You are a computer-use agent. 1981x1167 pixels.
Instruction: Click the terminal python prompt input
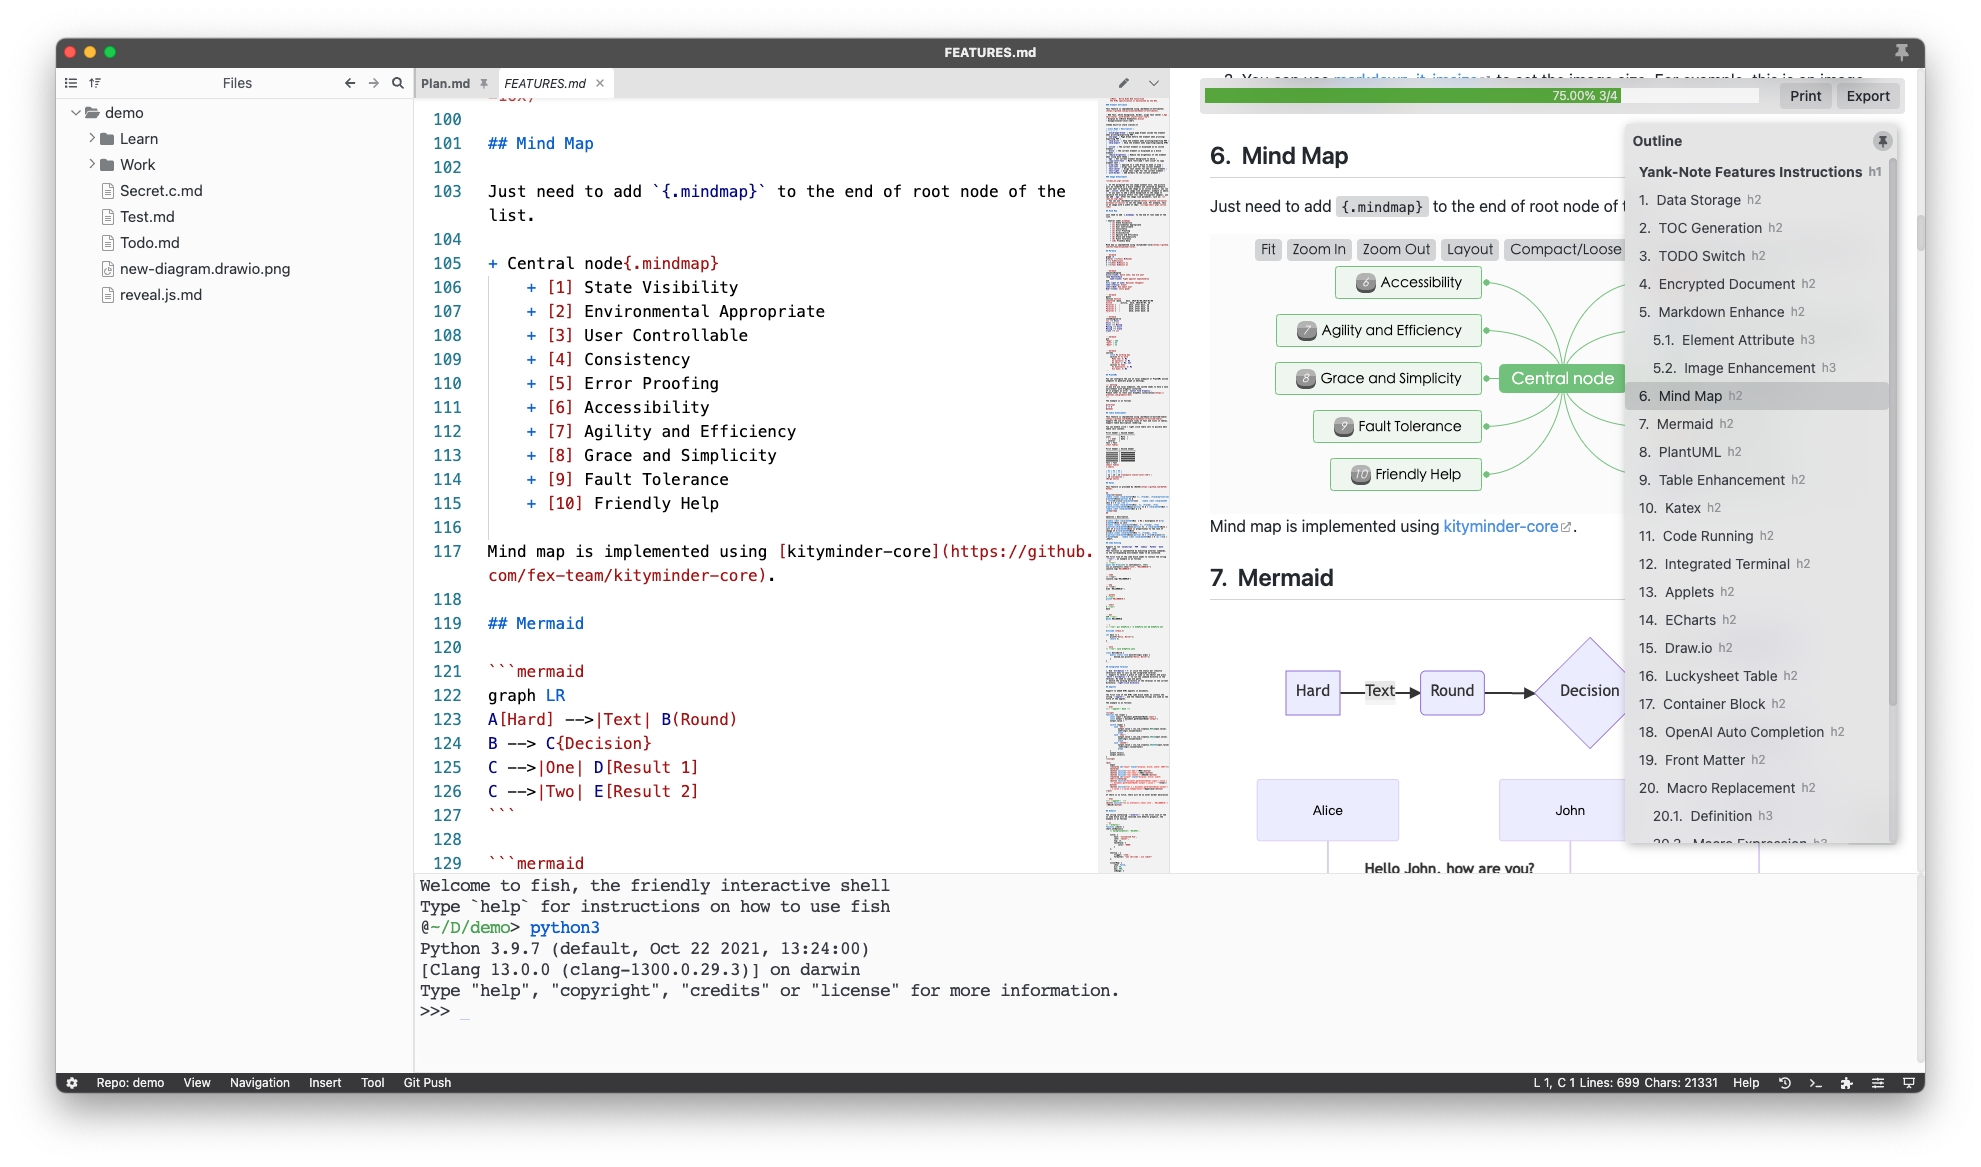(x=464, y=1012)
